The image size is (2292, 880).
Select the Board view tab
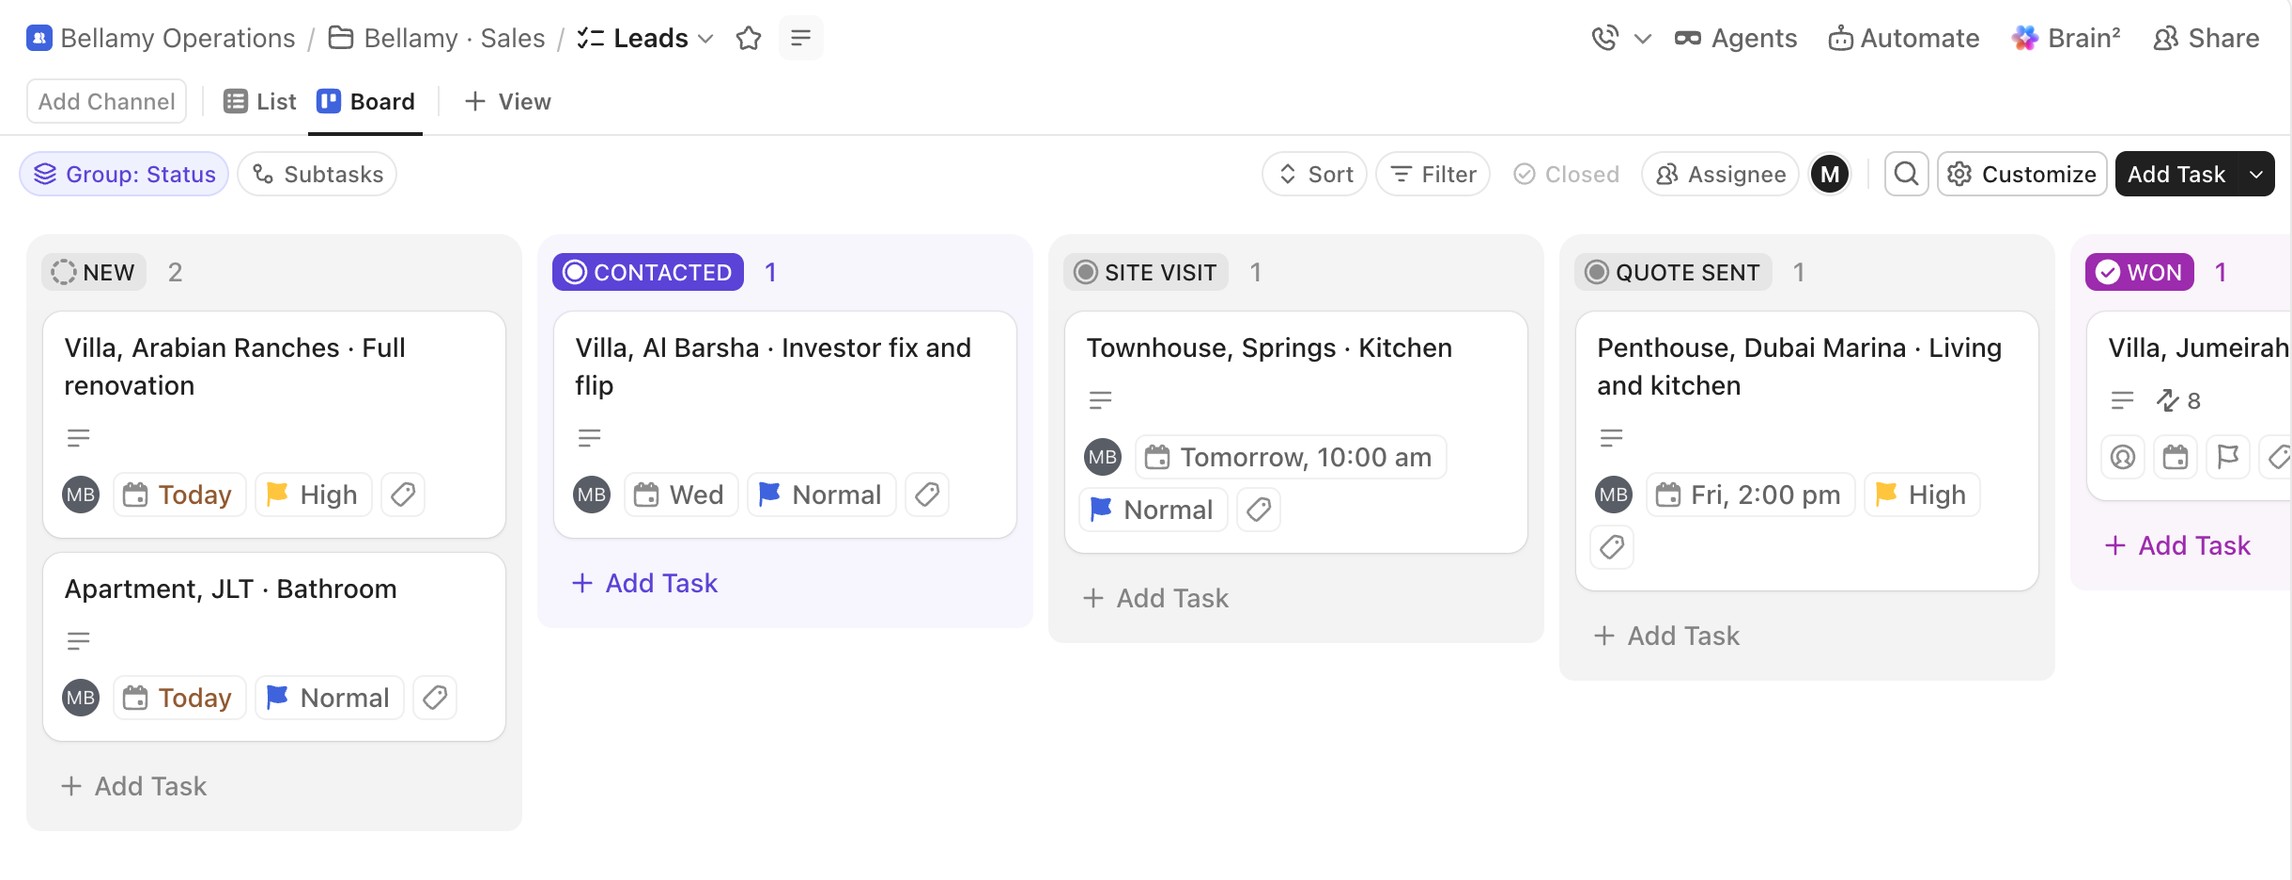(366, 101)
